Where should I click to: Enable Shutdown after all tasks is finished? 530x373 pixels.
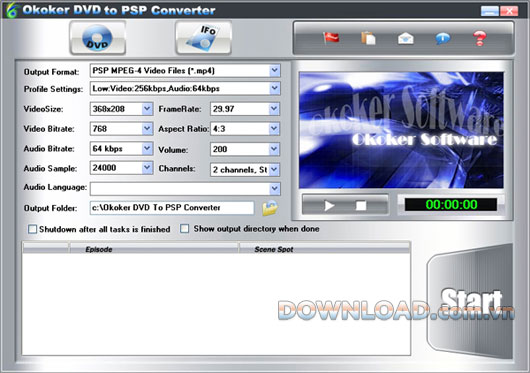(32, 229)
